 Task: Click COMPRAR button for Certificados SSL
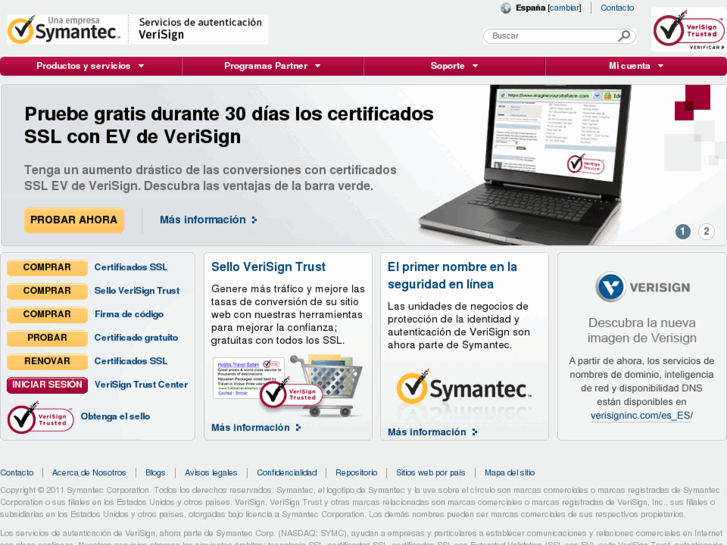pos(47,268)
